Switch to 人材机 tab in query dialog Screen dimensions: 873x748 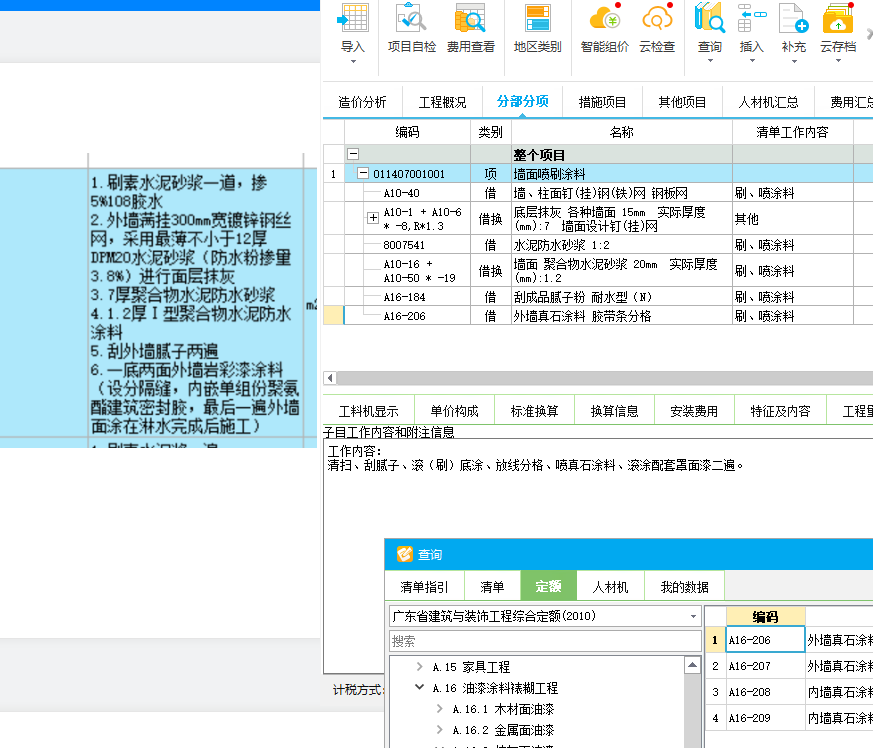610,586
